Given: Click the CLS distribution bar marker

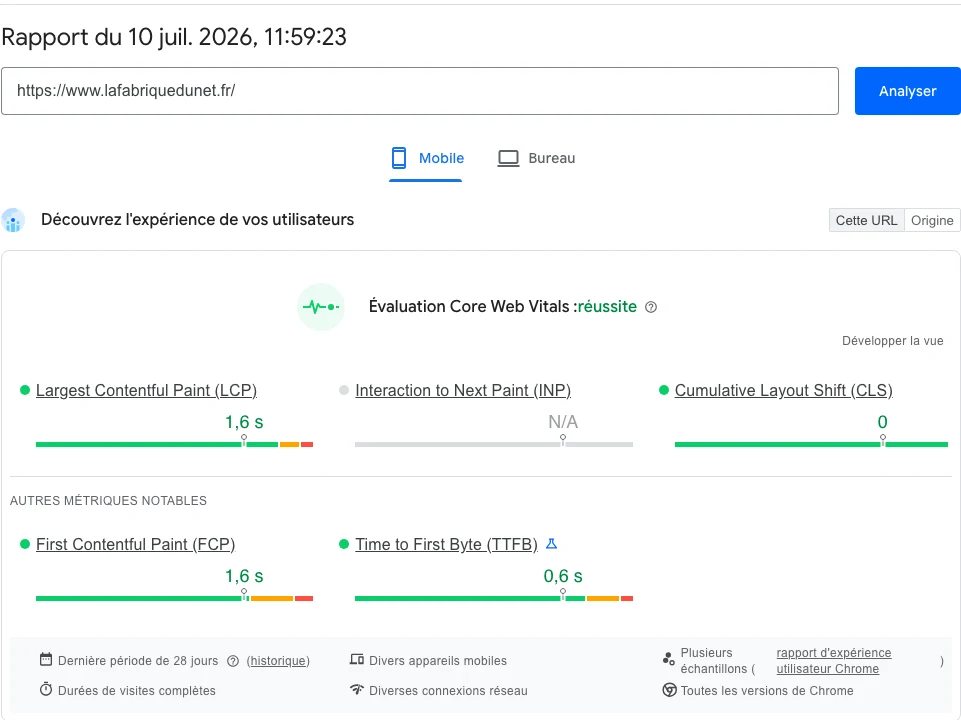Looking at the screenshot, I should point(883,440).
